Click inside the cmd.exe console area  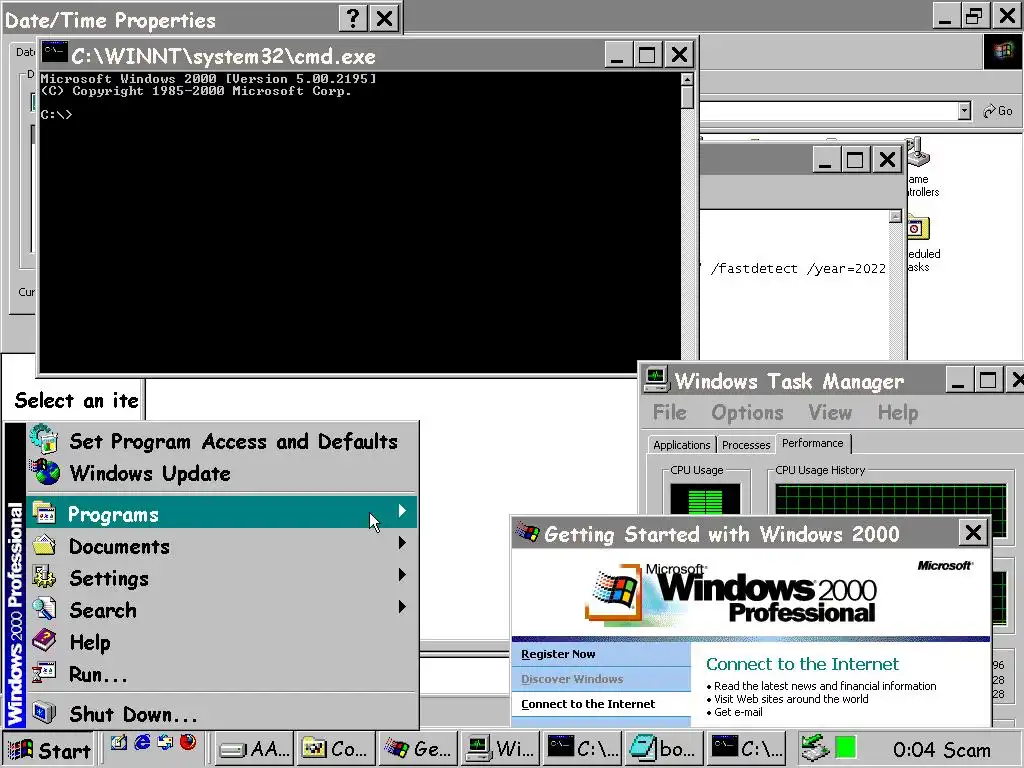point(359,222)
